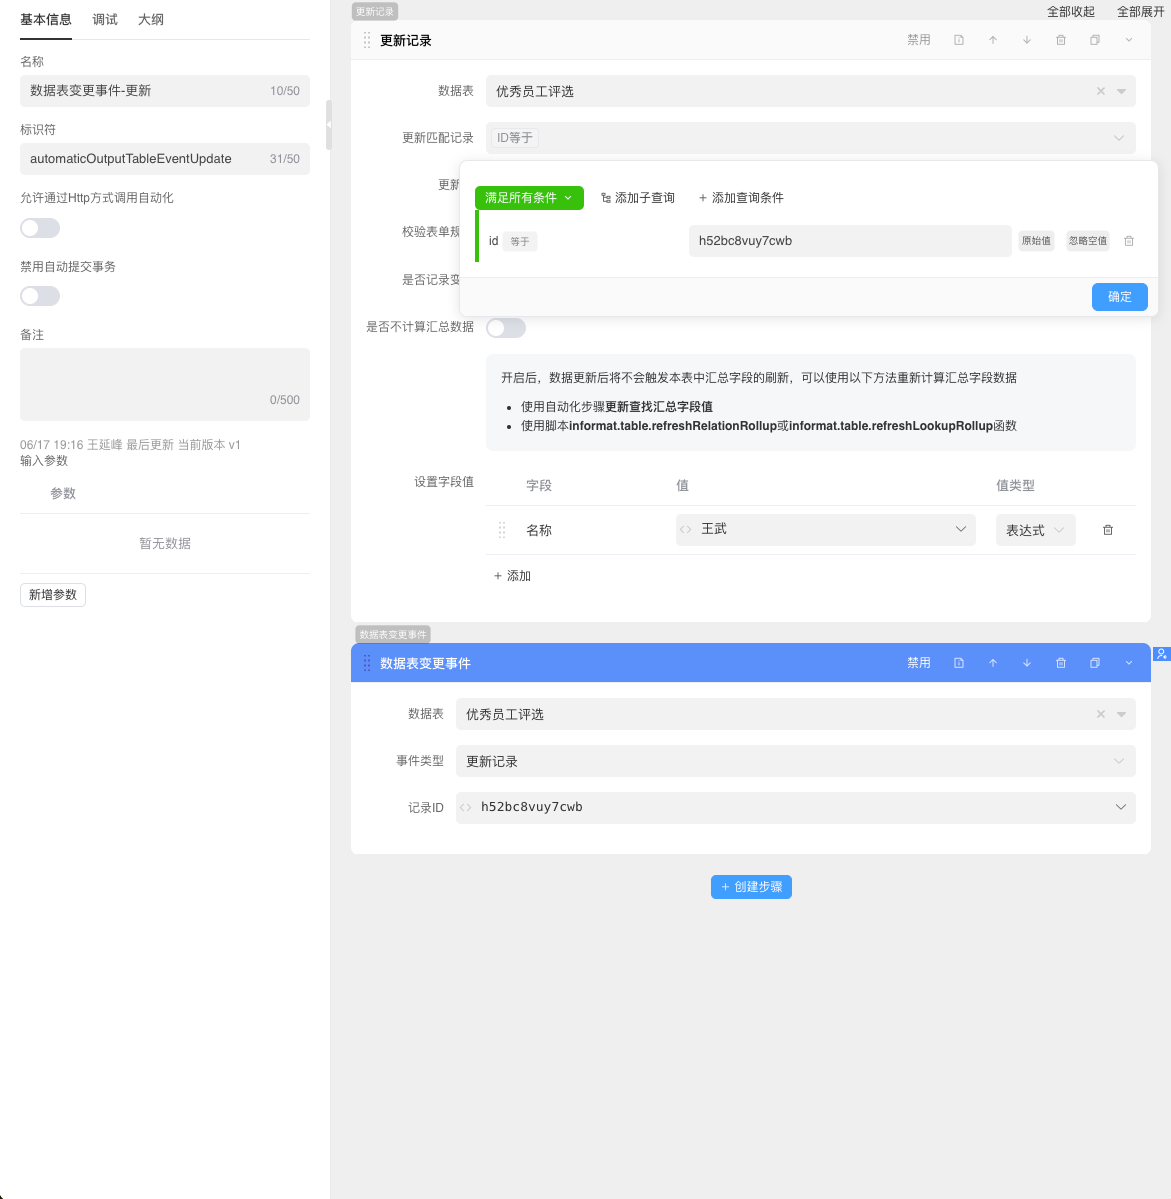
Task: Delete the 数据表变更事件 step via trash icon
Action: (1061, 663)
